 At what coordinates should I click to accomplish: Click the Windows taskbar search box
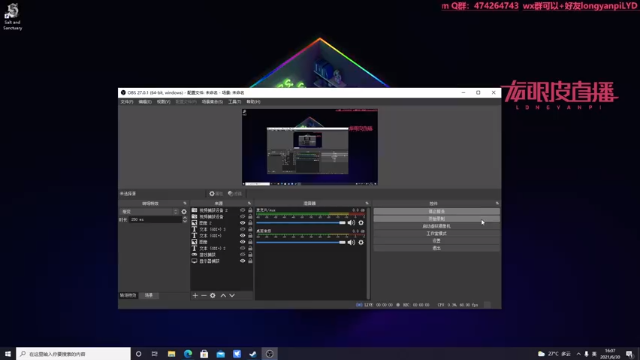73,354
